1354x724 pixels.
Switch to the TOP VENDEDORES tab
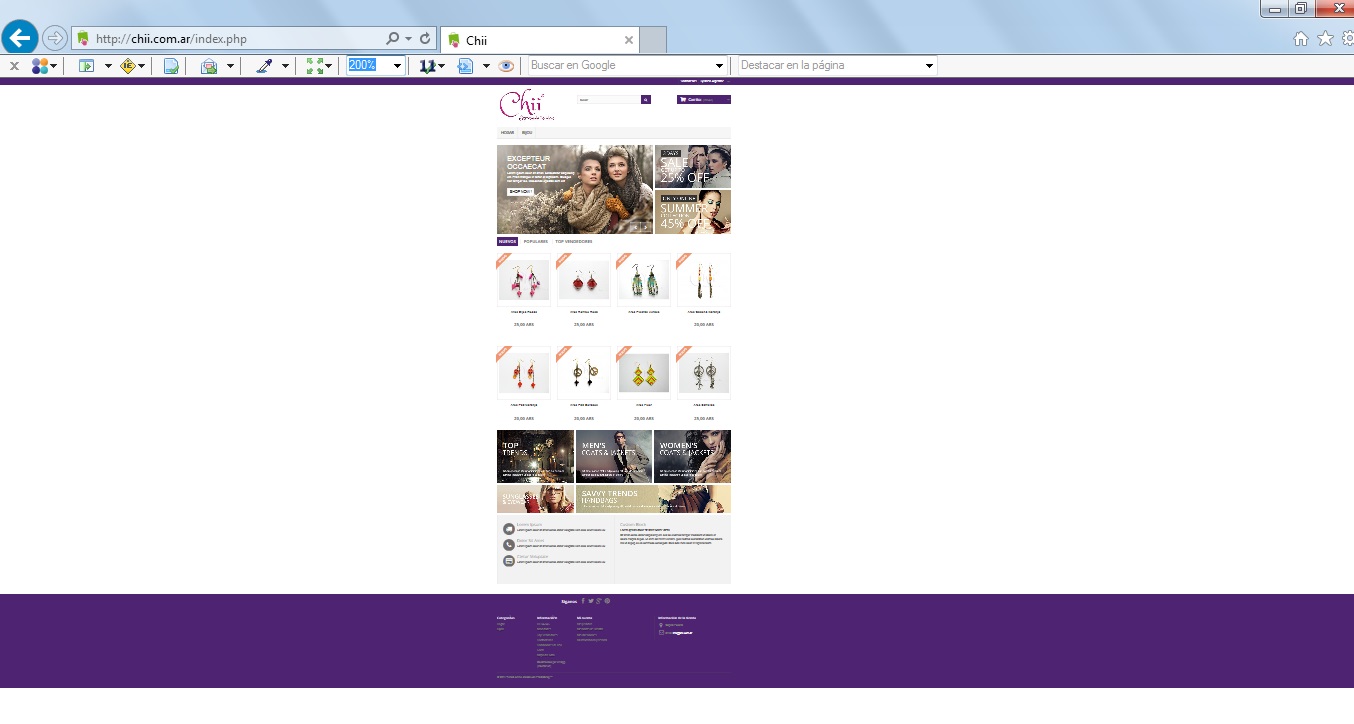pyautogui.click(x=574, y=241)
